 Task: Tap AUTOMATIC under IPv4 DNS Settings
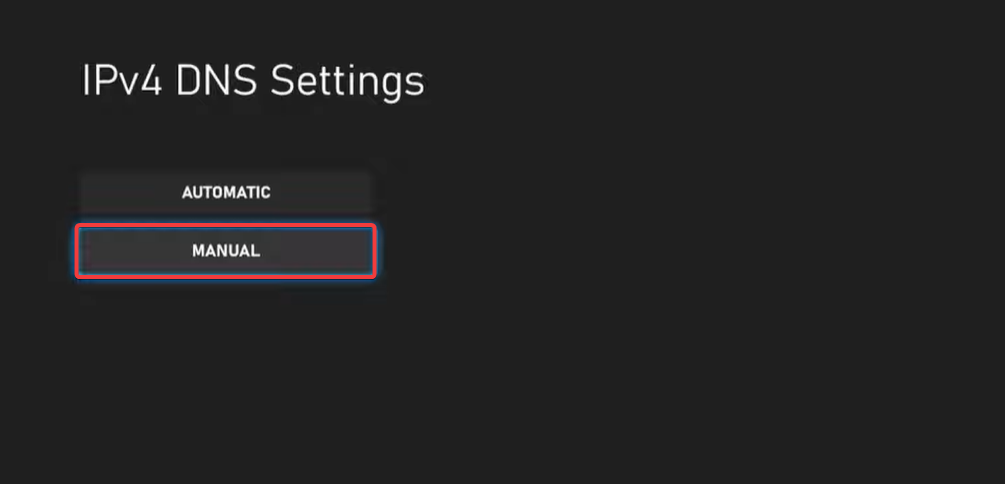[226, 192]
